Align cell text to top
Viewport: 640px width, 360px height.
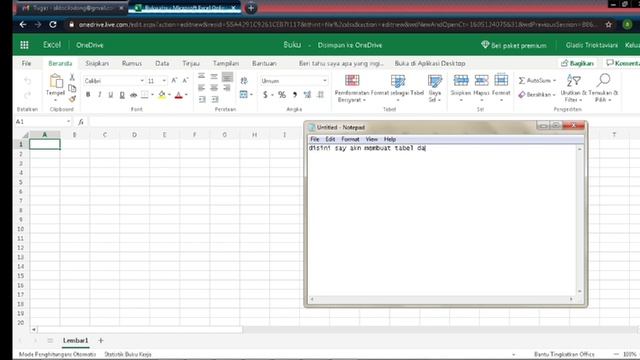201,76
